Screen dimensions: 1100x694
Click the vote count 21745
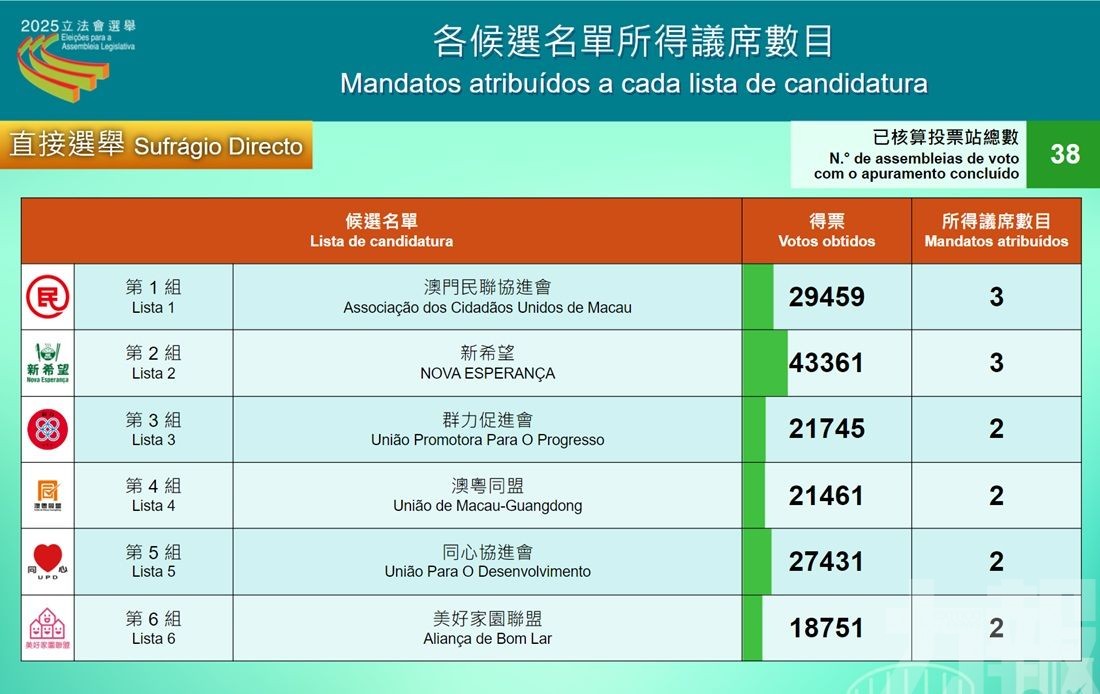(x=826, y=429)
